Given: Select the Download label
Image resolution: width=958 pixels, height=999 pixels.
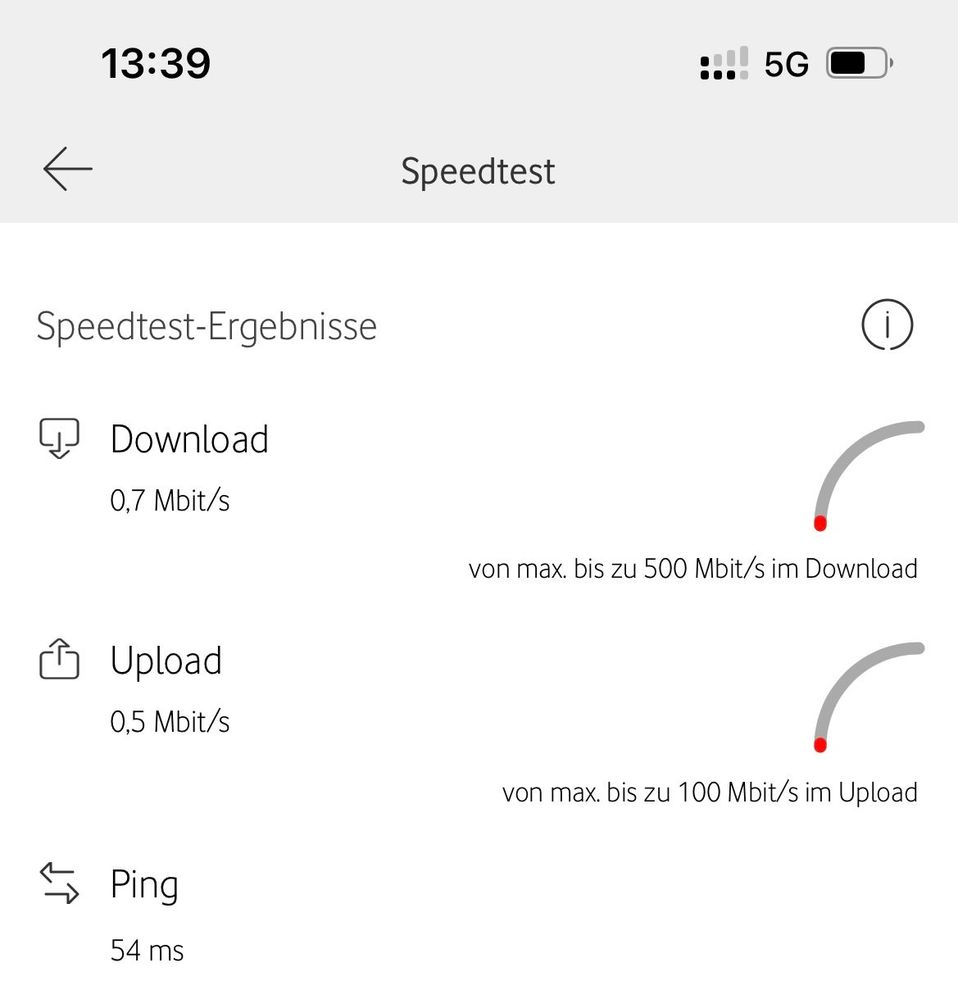Looking at the screenshot, I should [x=189, y=440].
